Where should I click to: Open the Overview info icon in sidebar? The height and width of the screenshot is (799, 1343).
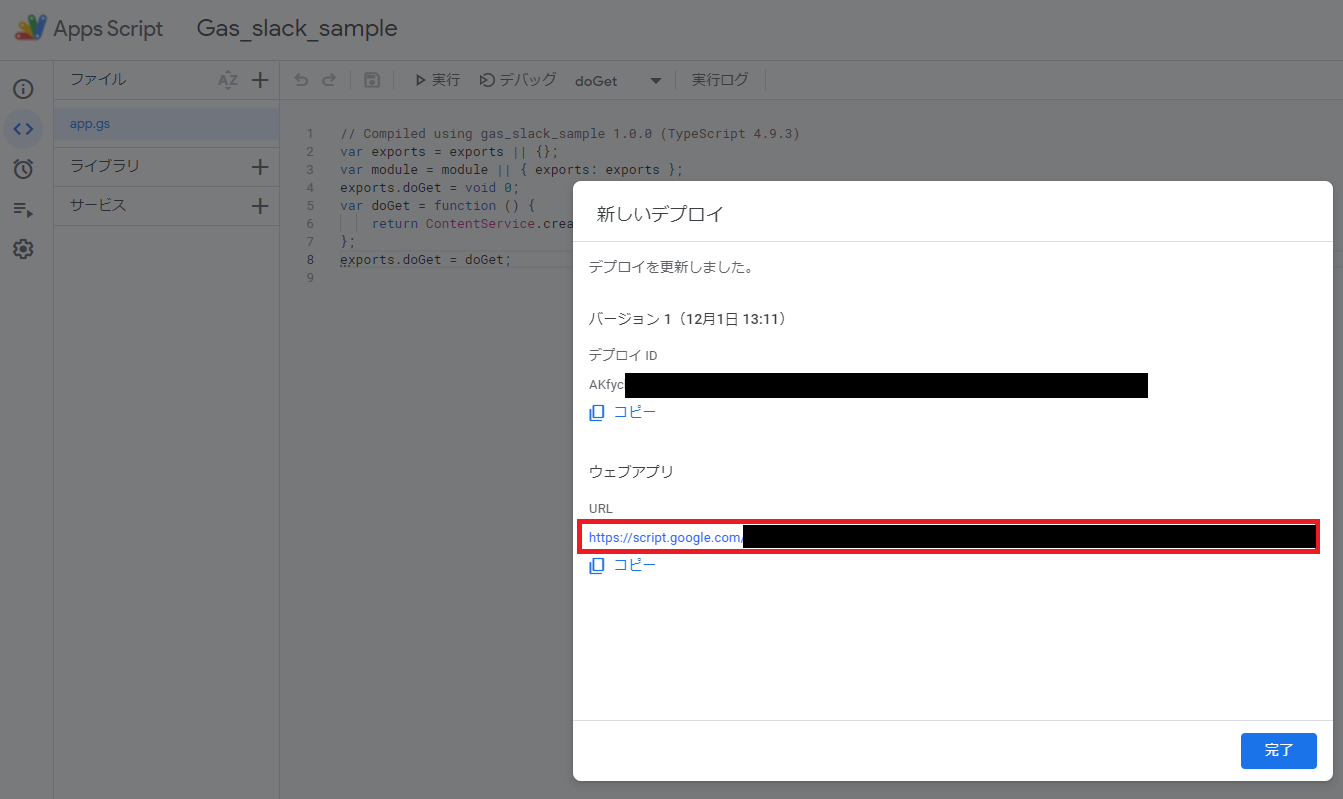[23, 89]
